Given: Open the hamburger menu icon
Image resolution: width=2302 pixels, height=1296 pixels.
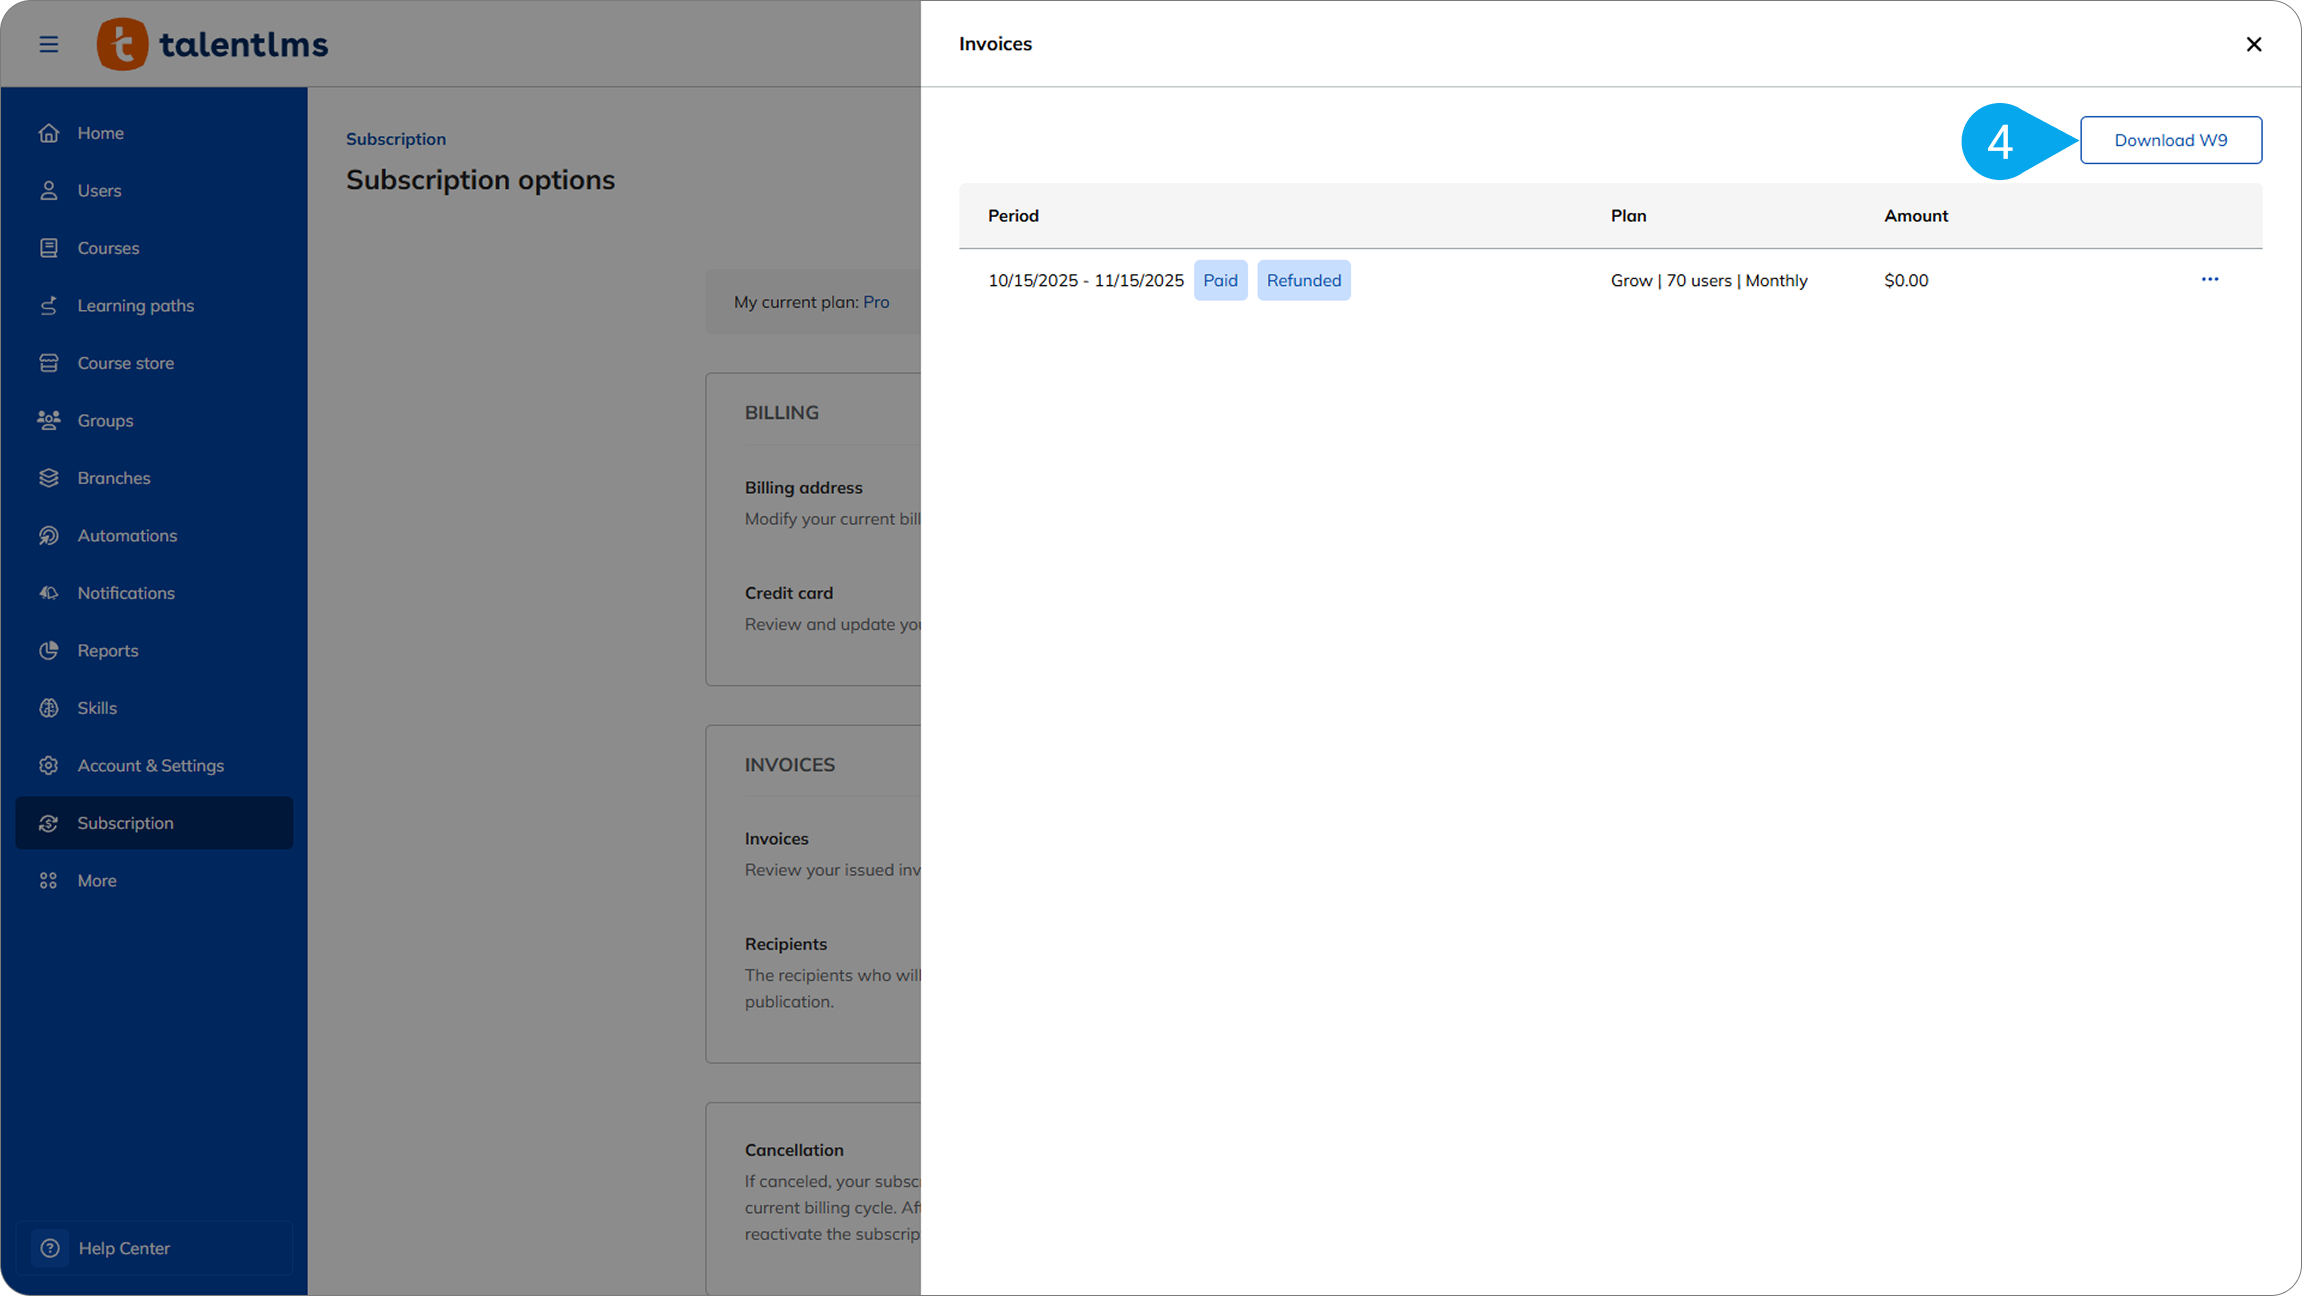Looking at the screenshot, I should pos(48,44).
